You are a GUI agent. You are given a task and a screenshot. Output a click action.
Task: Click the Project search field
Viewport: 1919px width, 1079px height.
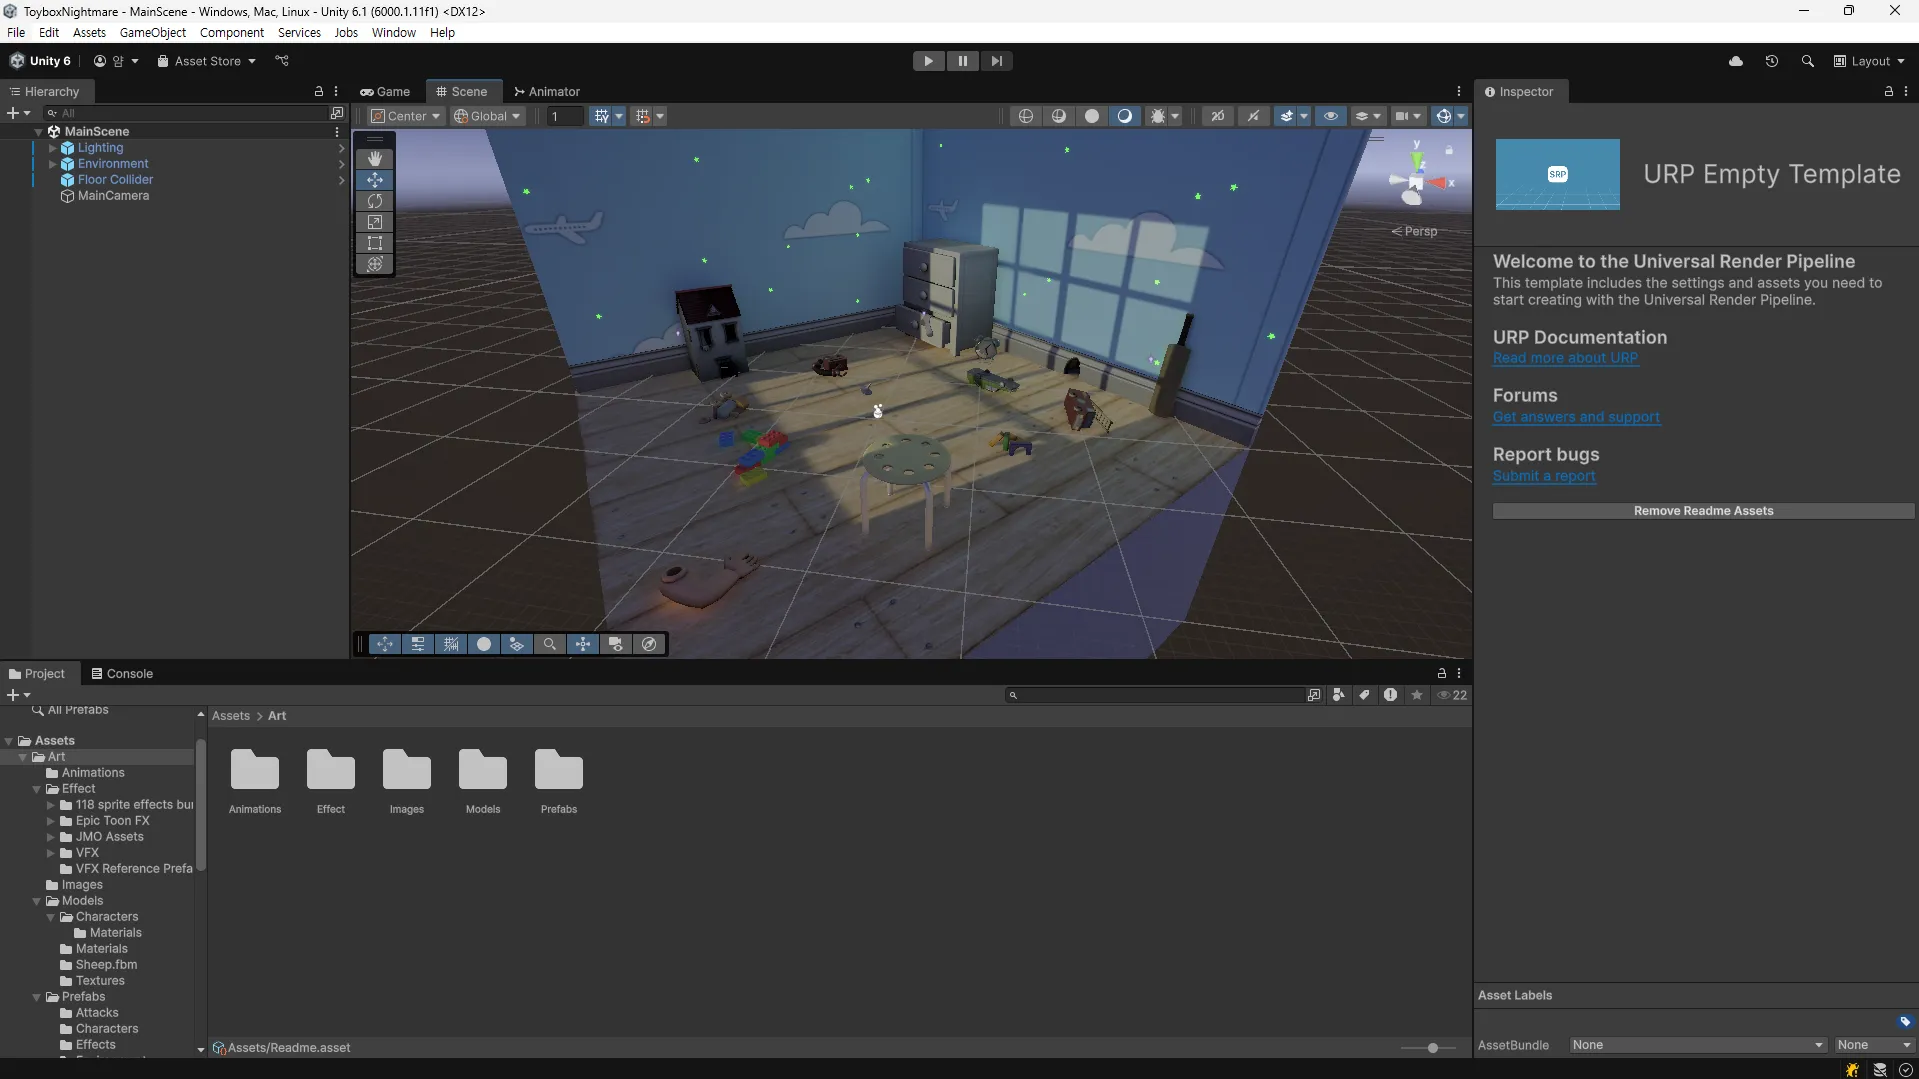(x=1154, y=695)
